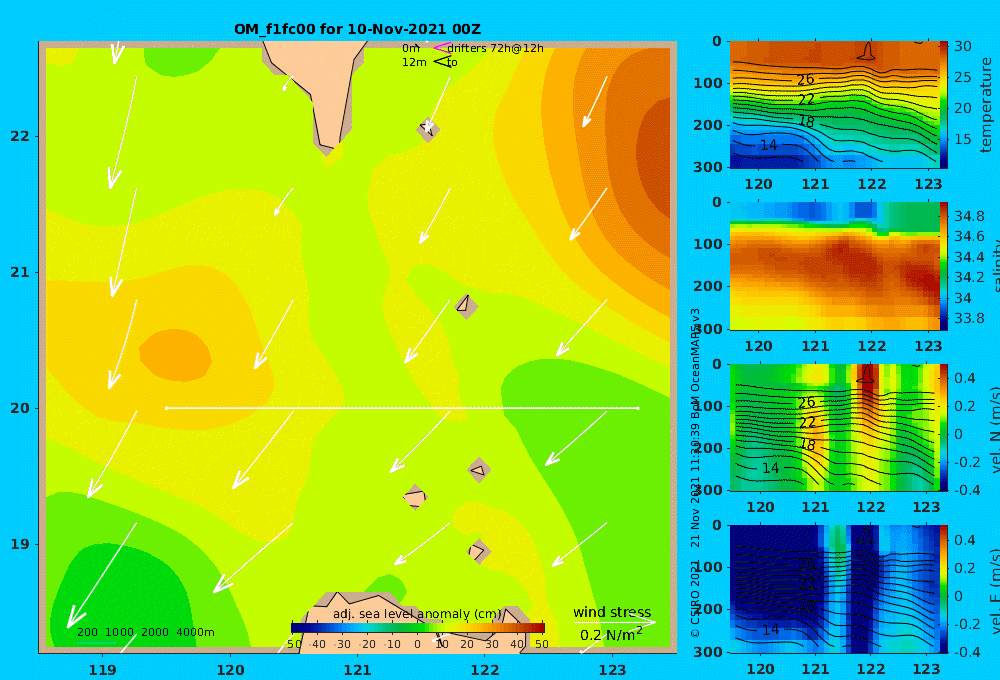Click tick value 34.8 on salinity color bar

(x=969, y=216)
